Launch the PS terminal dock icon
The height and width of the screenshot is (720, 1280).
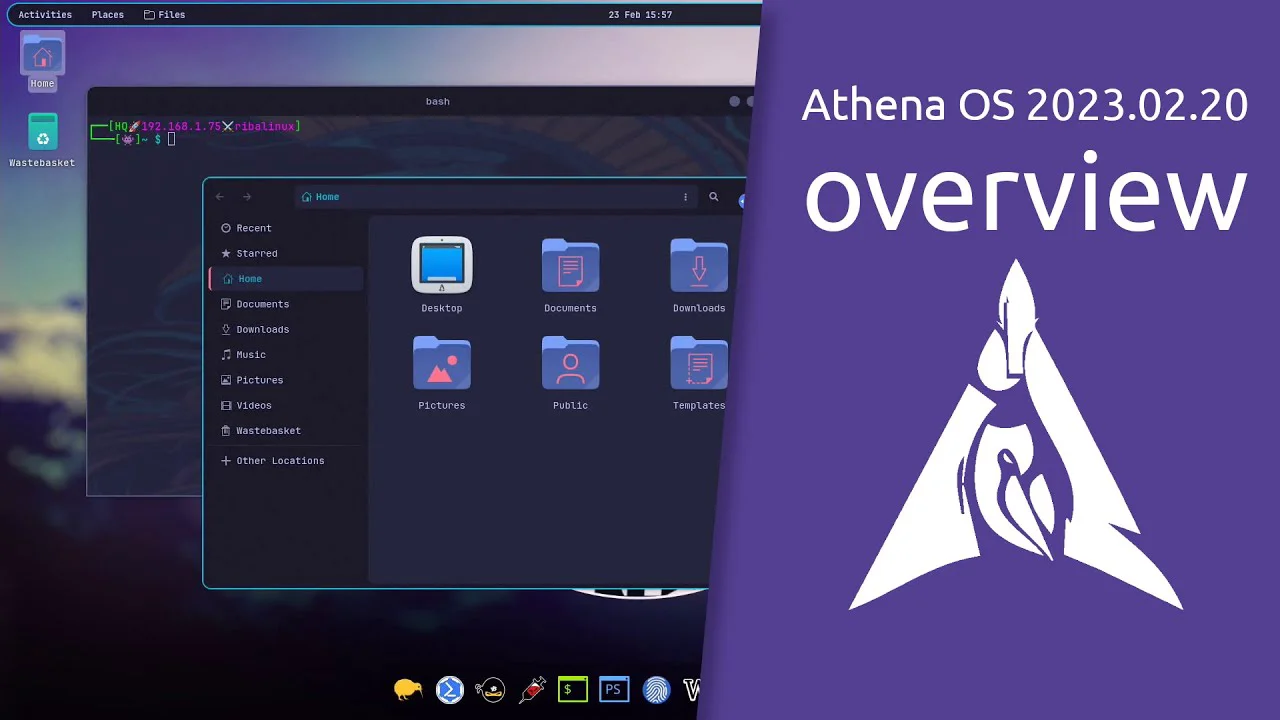pyautogui.click(x=614, y=689)
